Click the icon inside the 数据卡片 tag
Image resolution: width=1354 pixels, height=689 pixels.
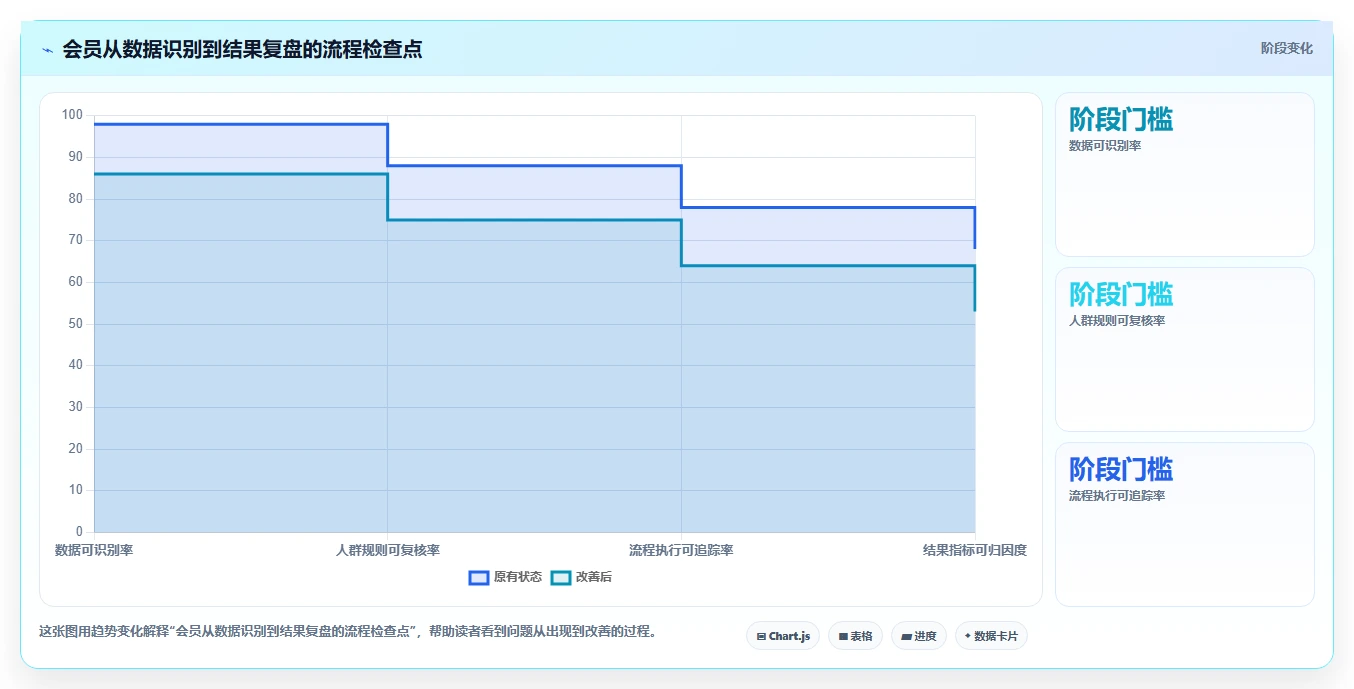tap(968, 636)
